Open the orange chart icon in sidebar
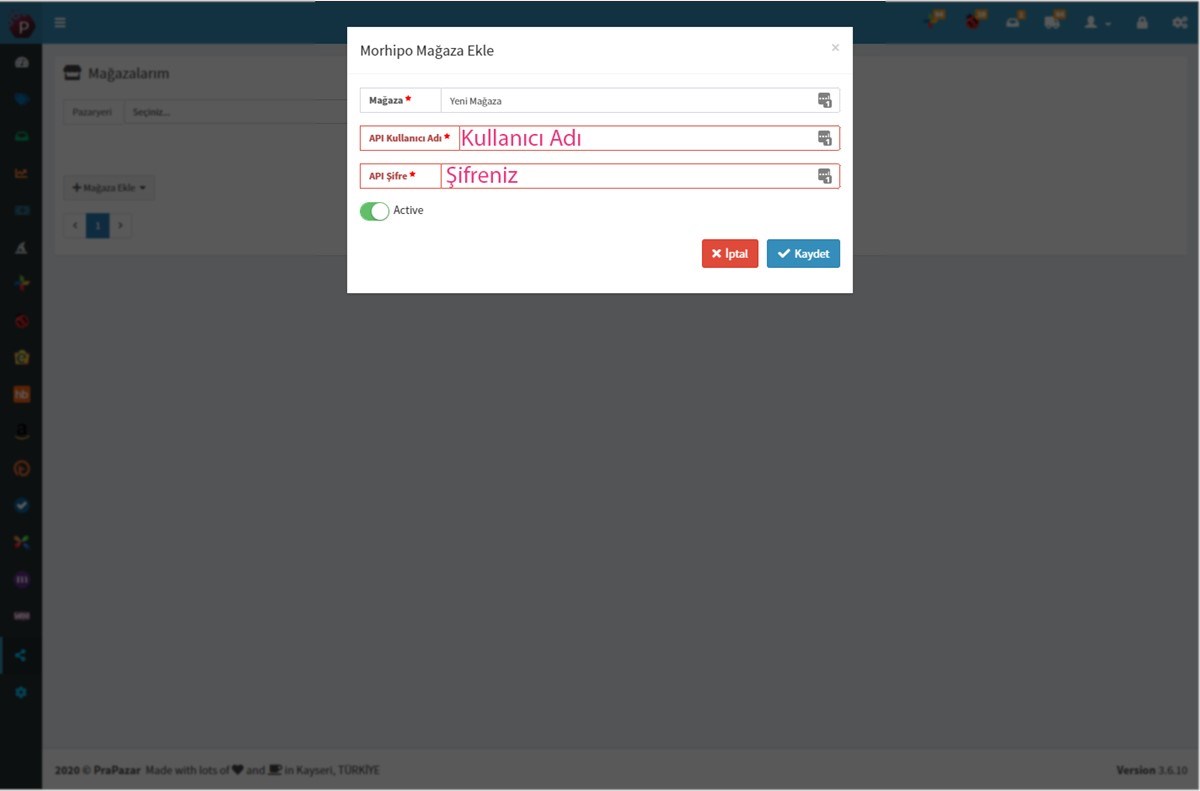 click(21, 173)
